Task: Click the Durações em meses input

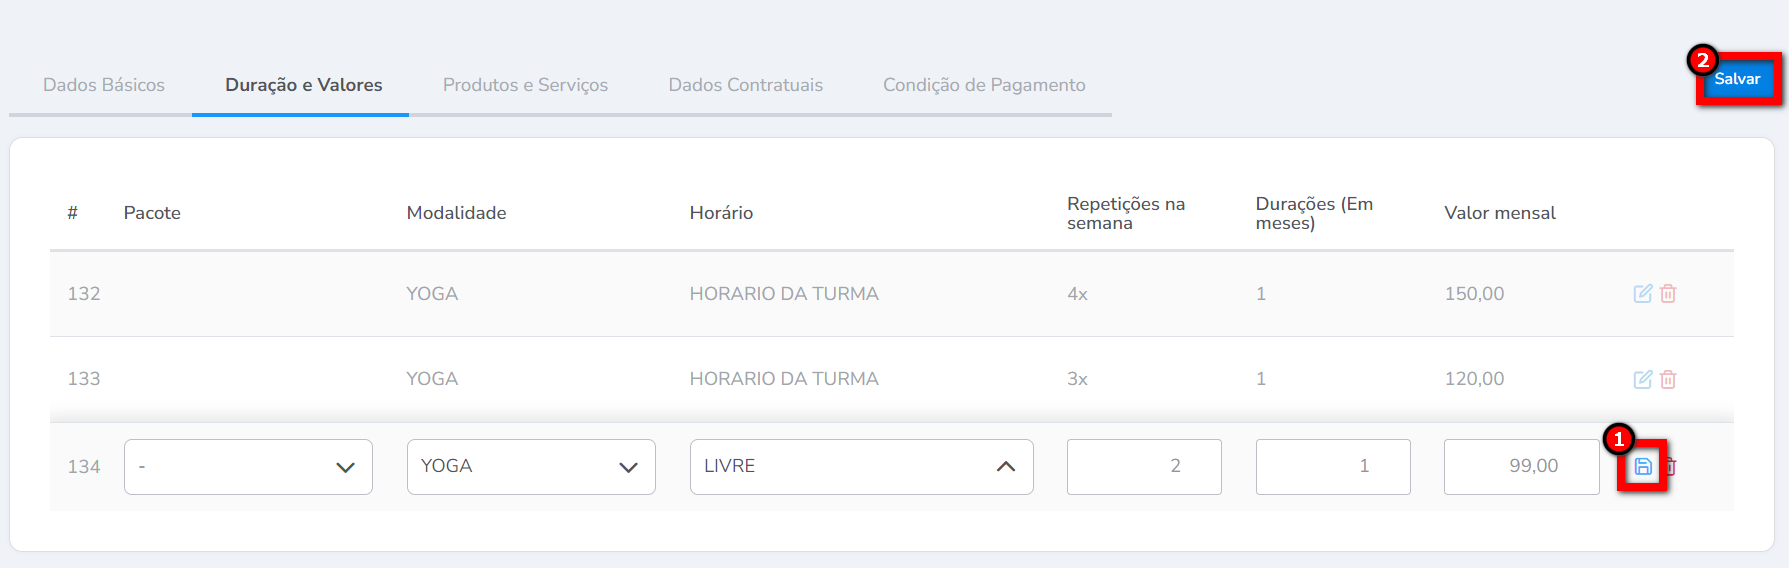Action: click(1332, 467)
